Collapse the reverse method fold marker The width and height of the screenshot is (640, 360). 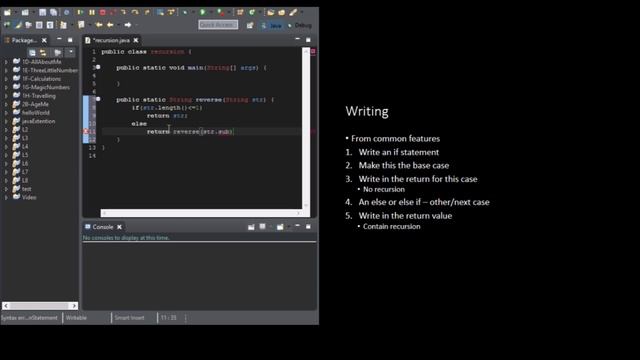point(98,99)
